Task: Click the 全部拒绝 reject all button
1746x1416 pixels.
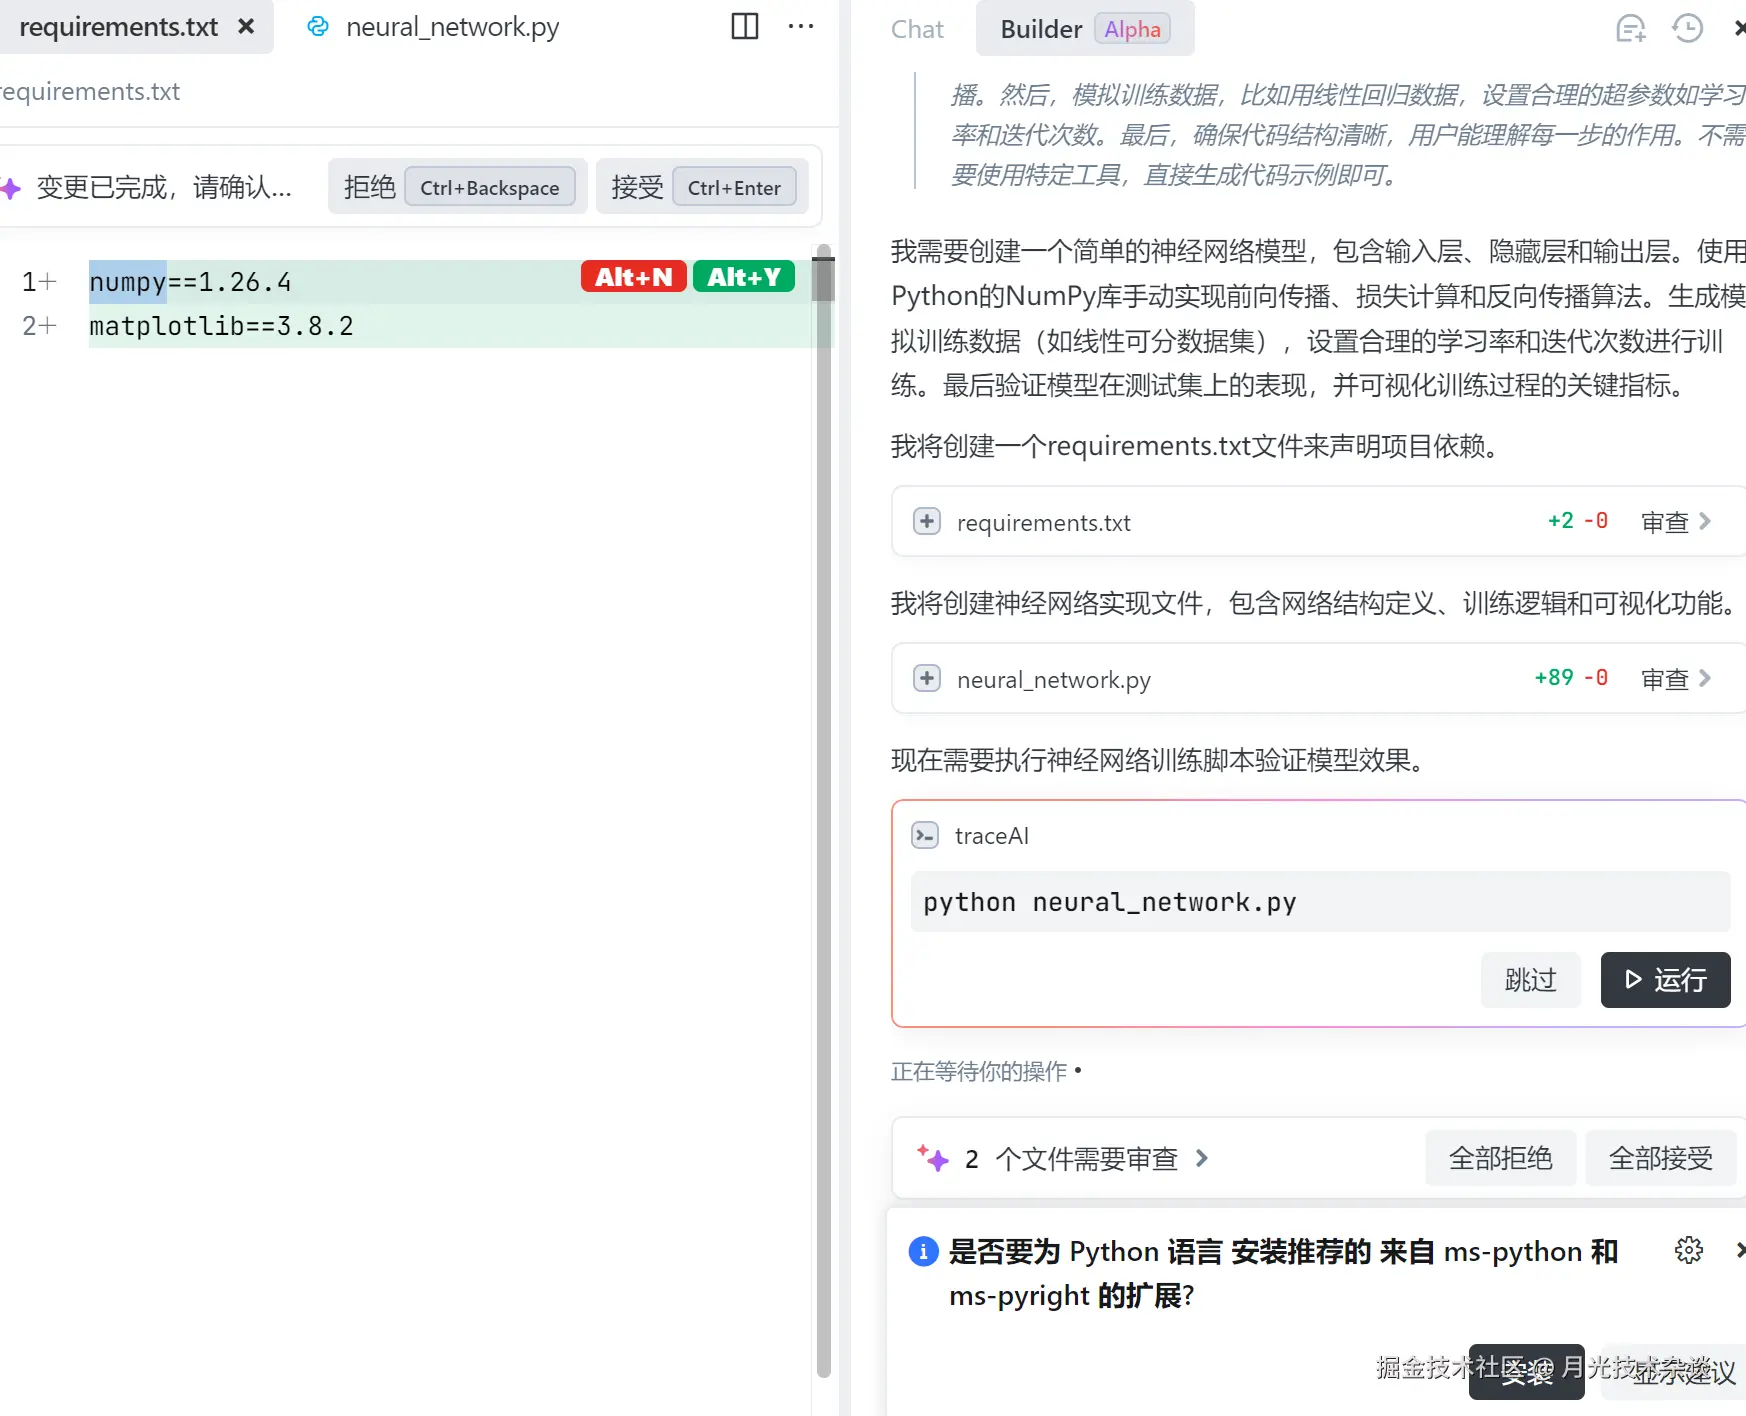Action: click(x=1501, y=1159)
